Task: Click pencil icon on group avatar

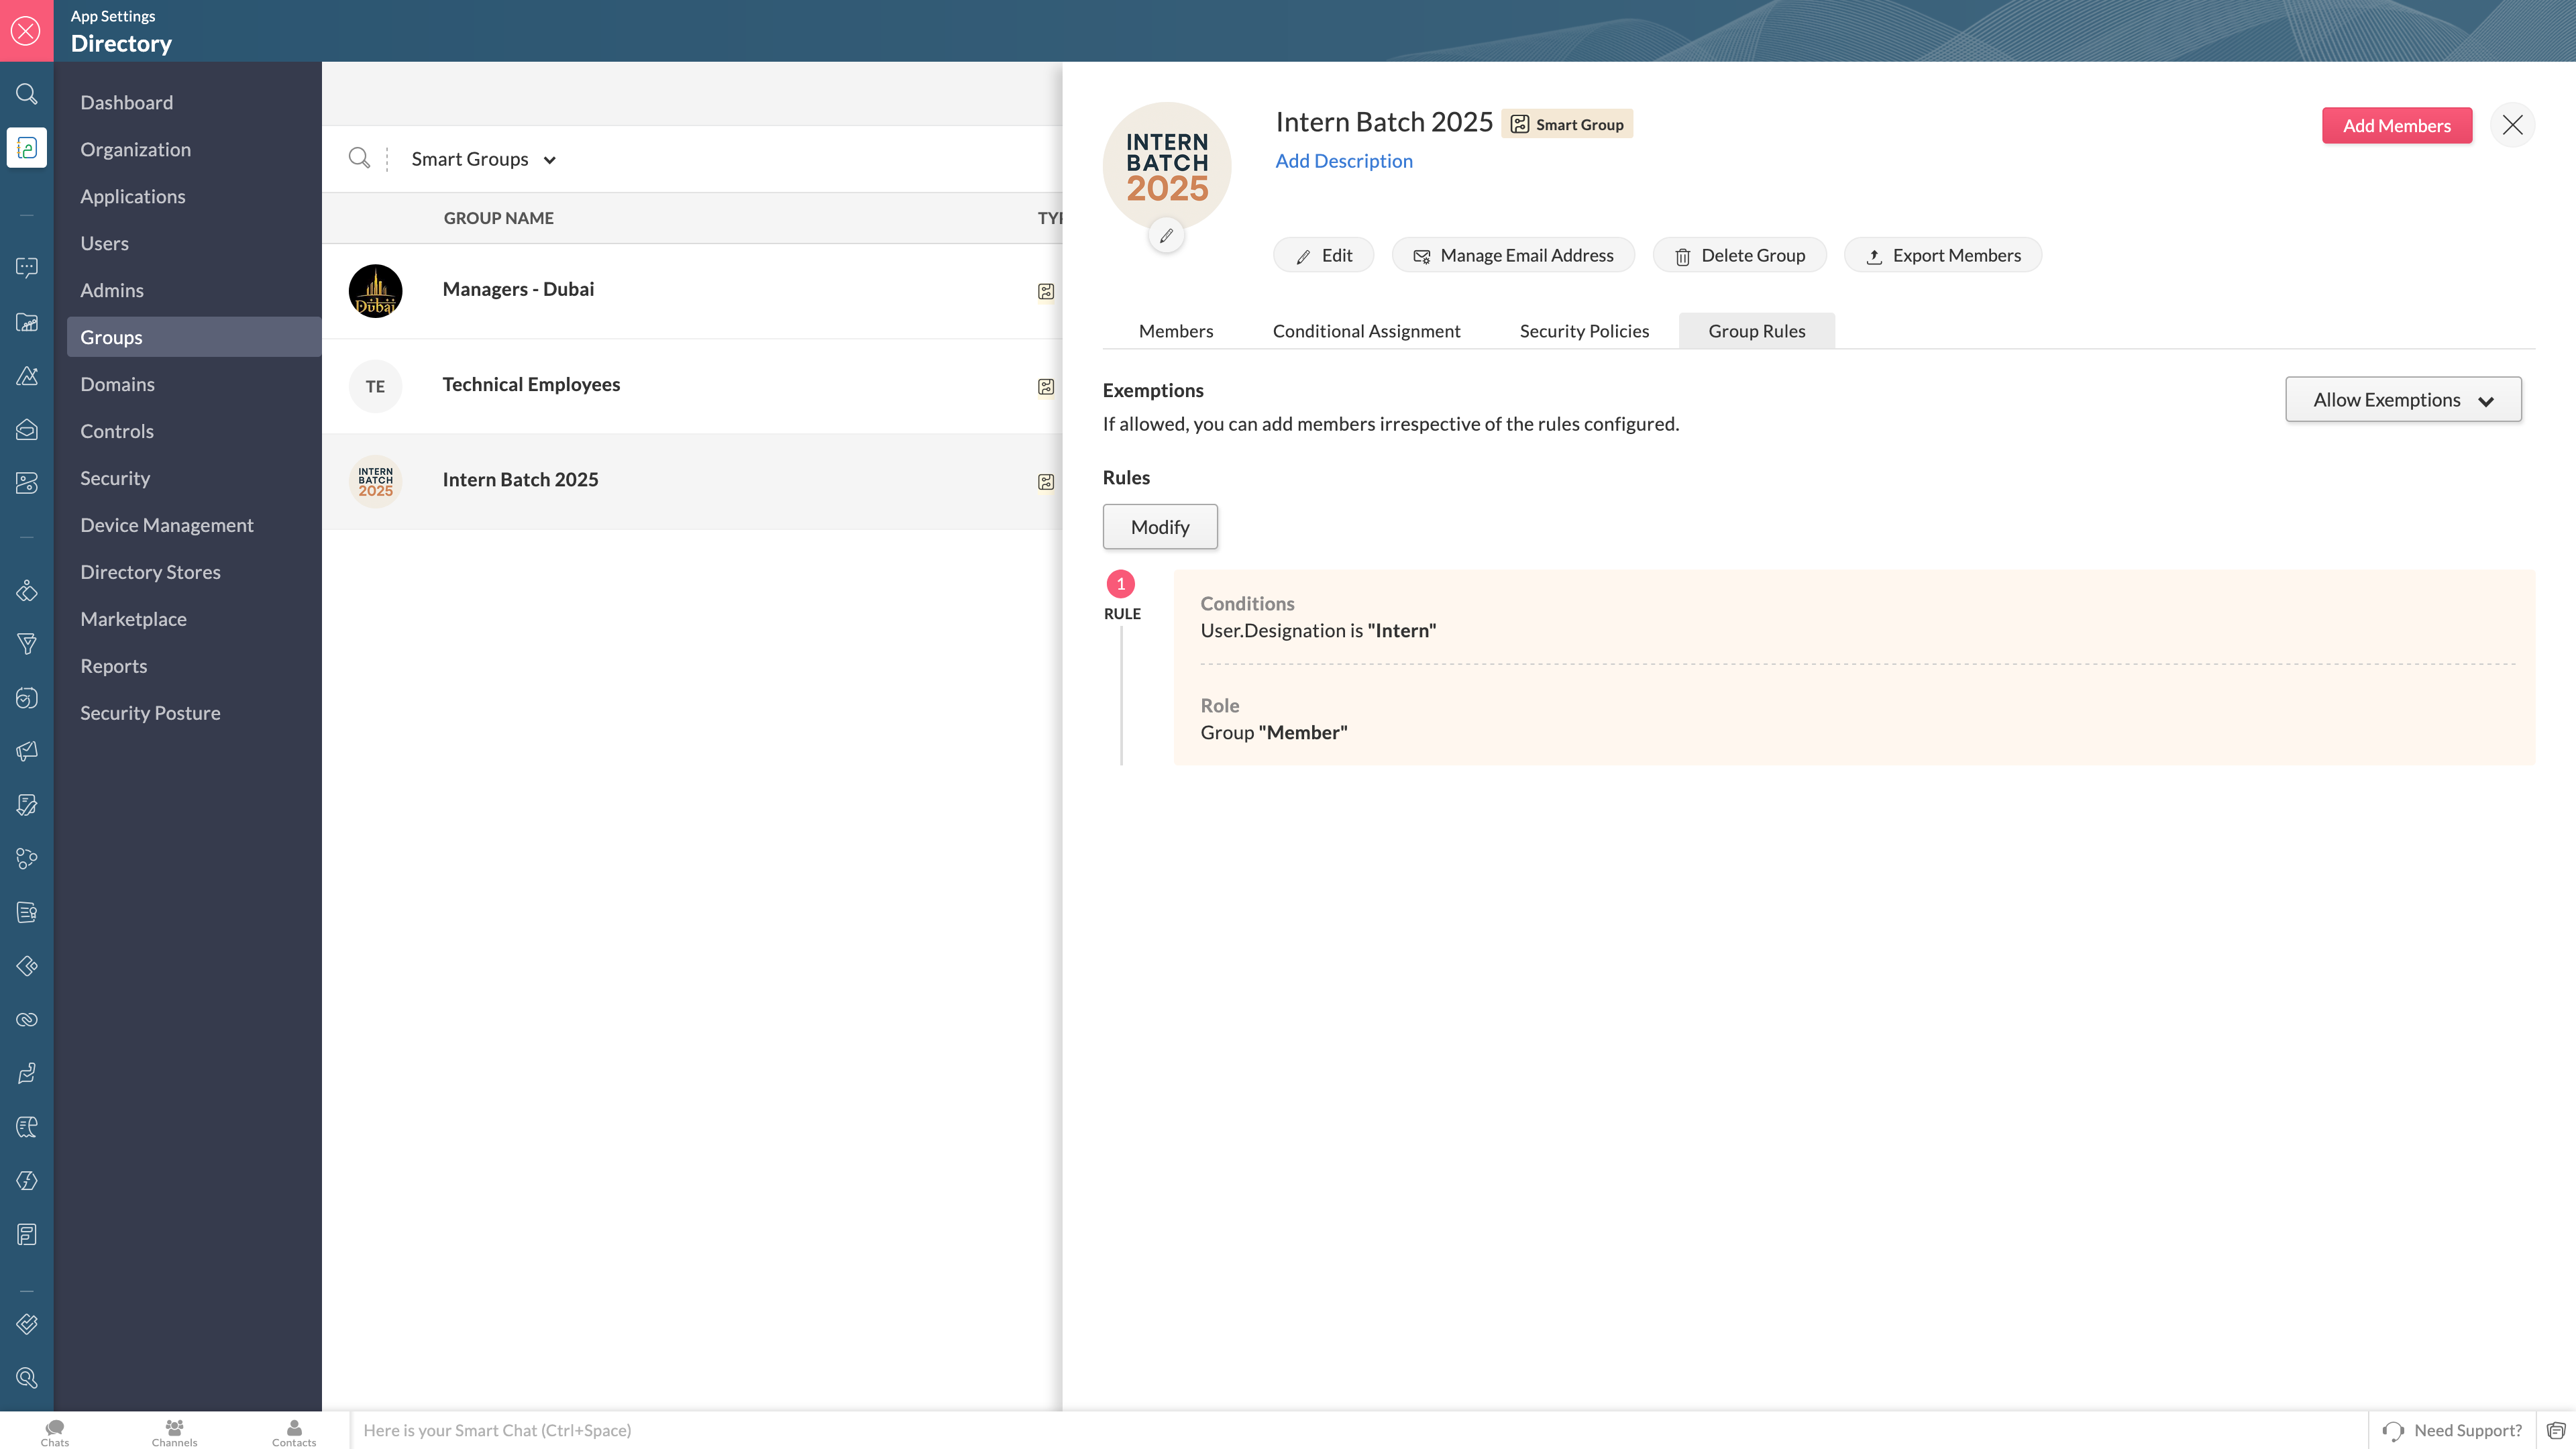Action: click(x=1166, y=236)
